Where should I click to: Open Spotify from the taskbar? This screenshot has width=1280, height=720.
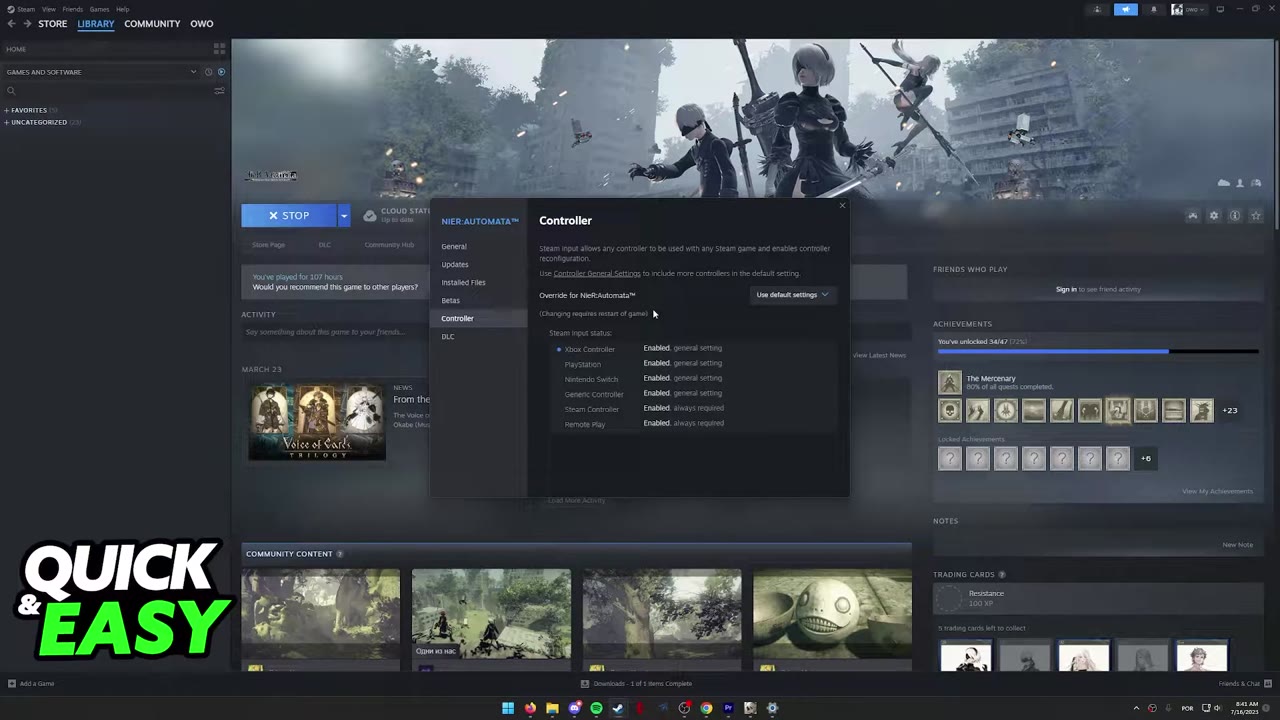pos(596,708)
